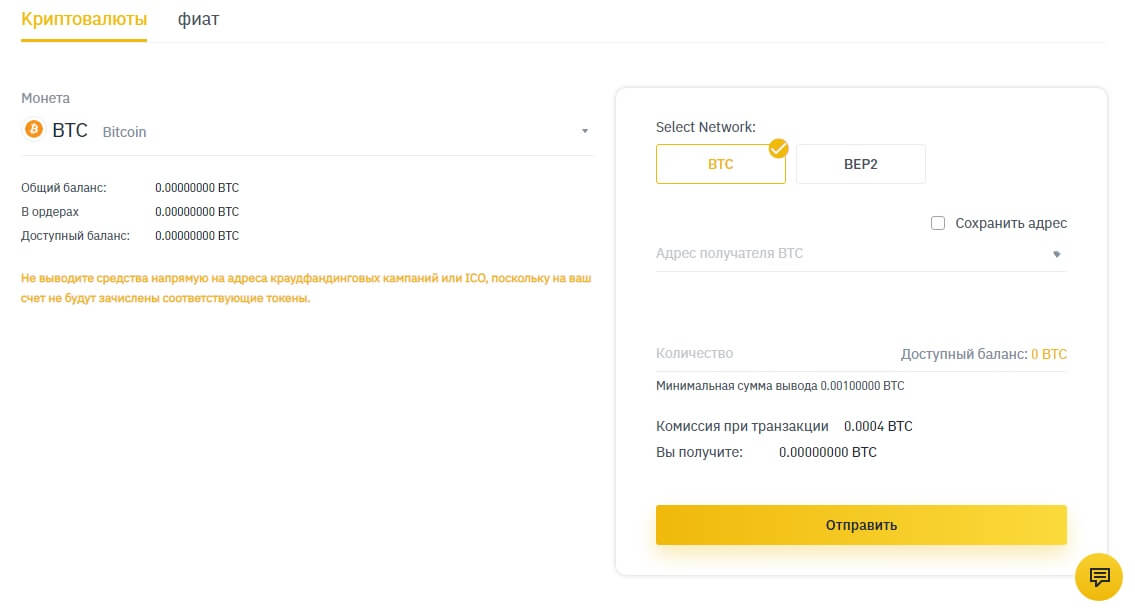The image size is (1135, 613).
Task: Click the Отправить button
Action: pos(861,525)
